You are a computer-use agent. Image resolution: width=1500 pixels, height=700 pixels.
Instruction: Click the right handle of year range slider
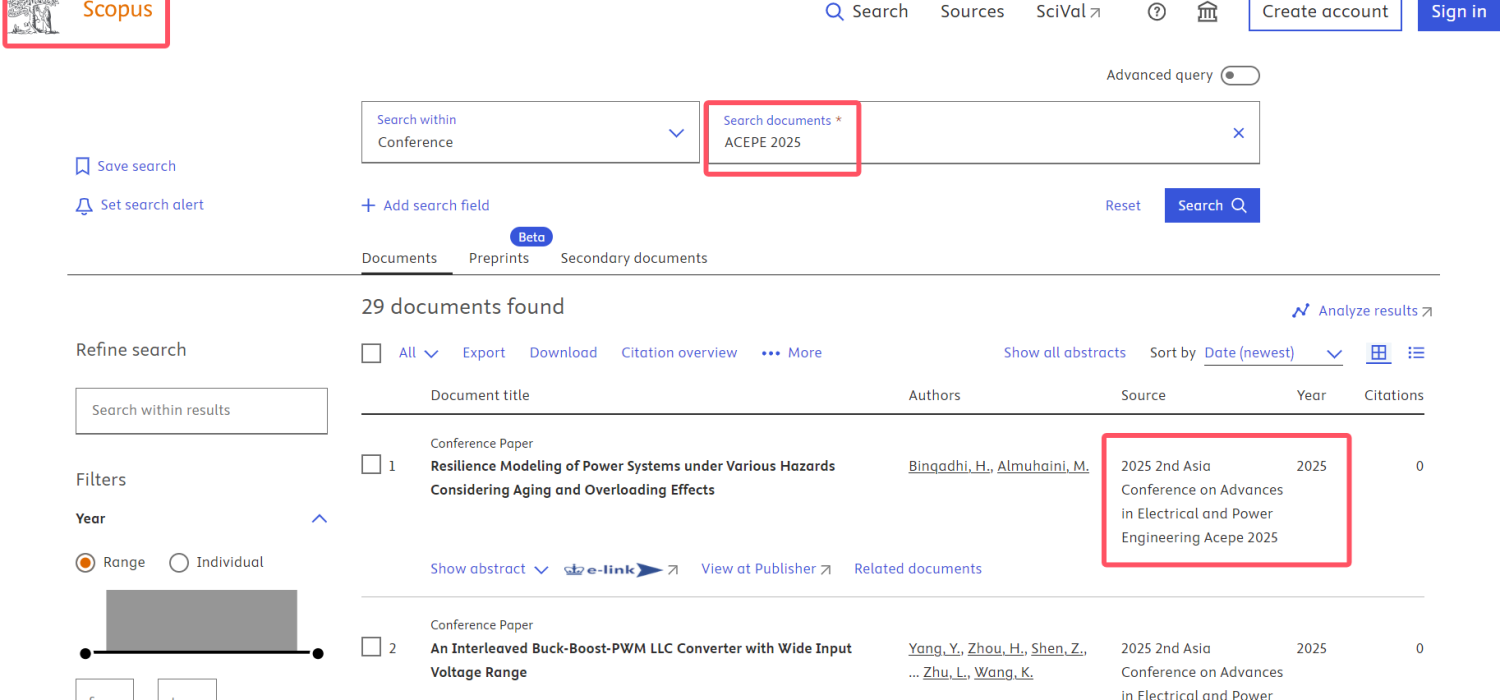click(x=318, y=654)
